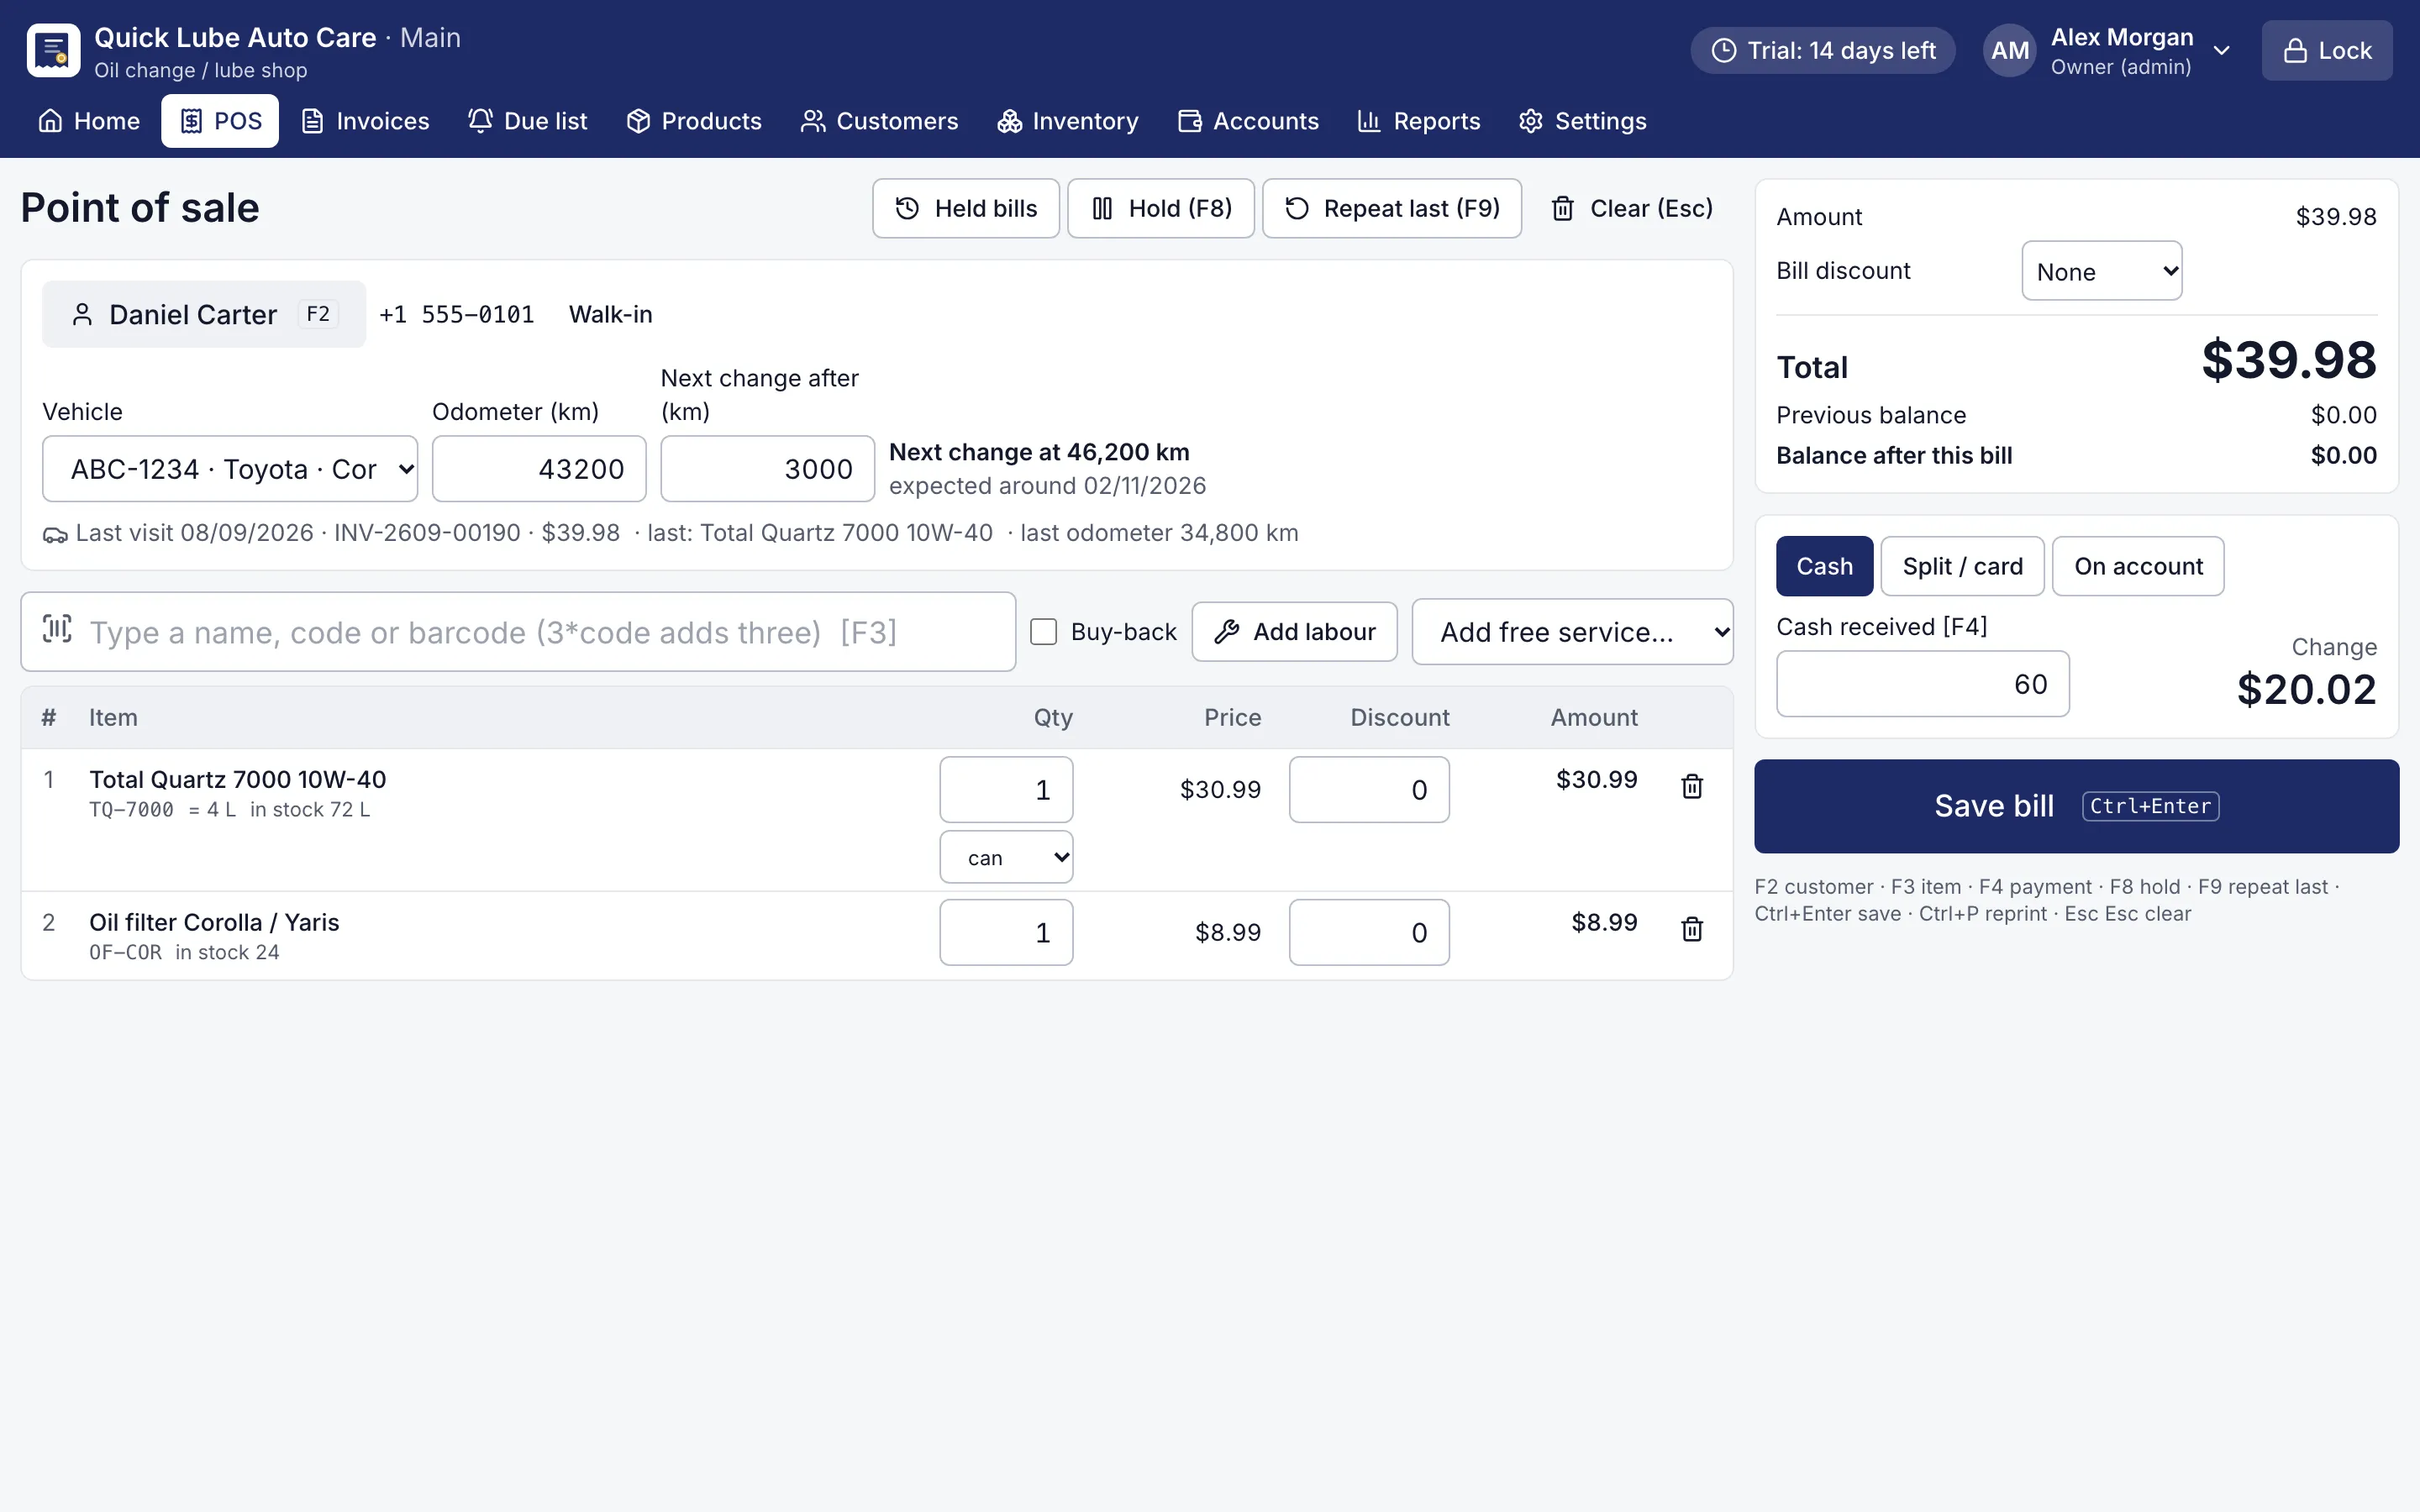Switch payment to Split / card
Image resolution: width=2420 pixels, height=1512 pixels.
click(1962, 566)
